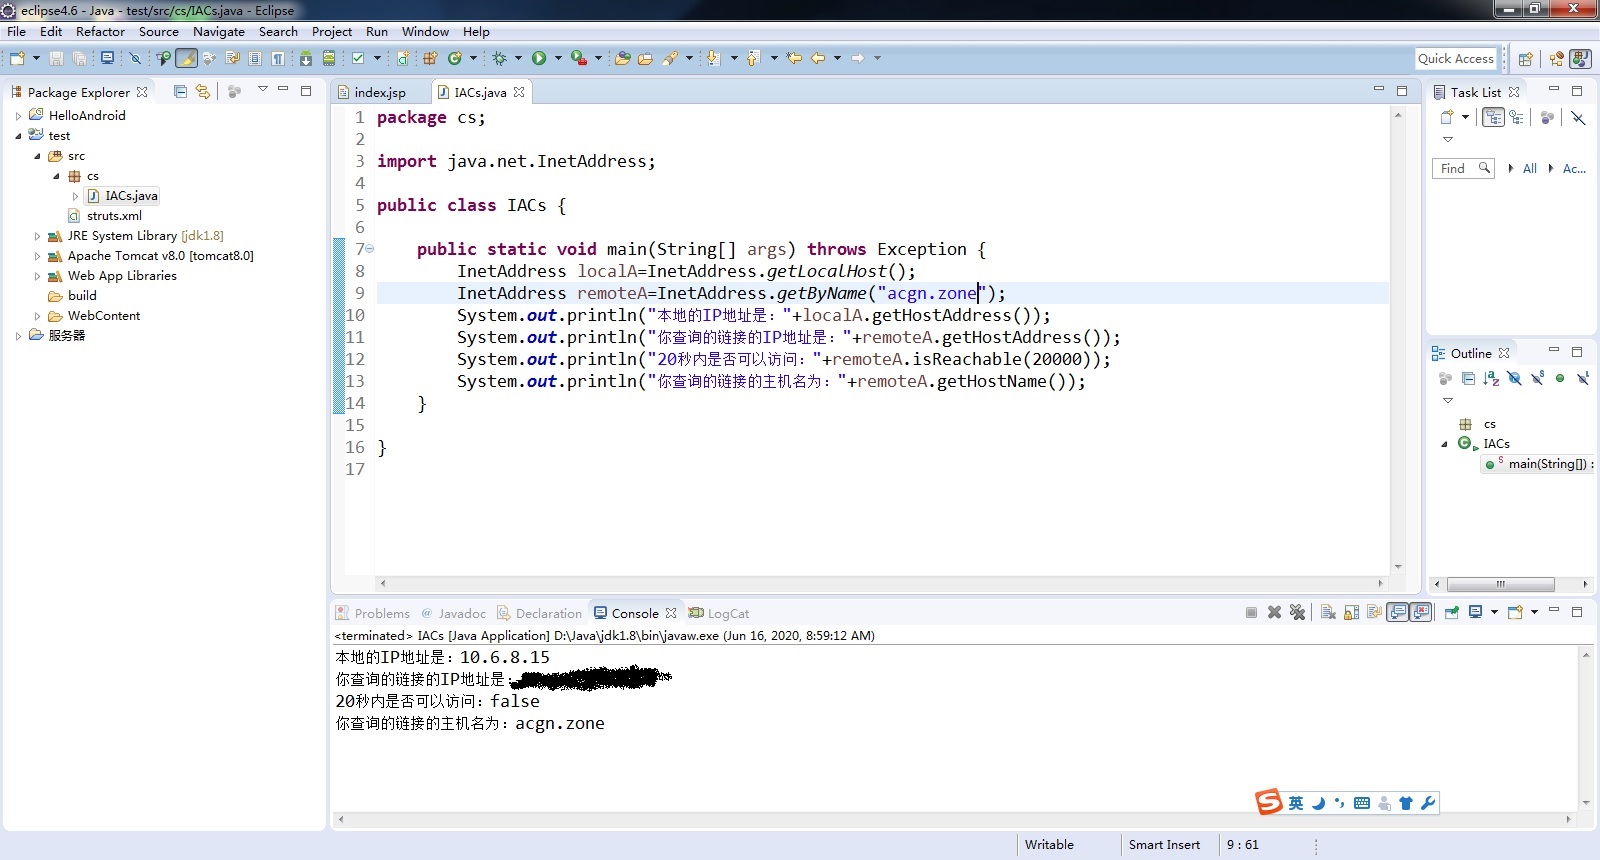Switch to the Javadoc tab
This screenshot has height=860, width=1600.
453,613
